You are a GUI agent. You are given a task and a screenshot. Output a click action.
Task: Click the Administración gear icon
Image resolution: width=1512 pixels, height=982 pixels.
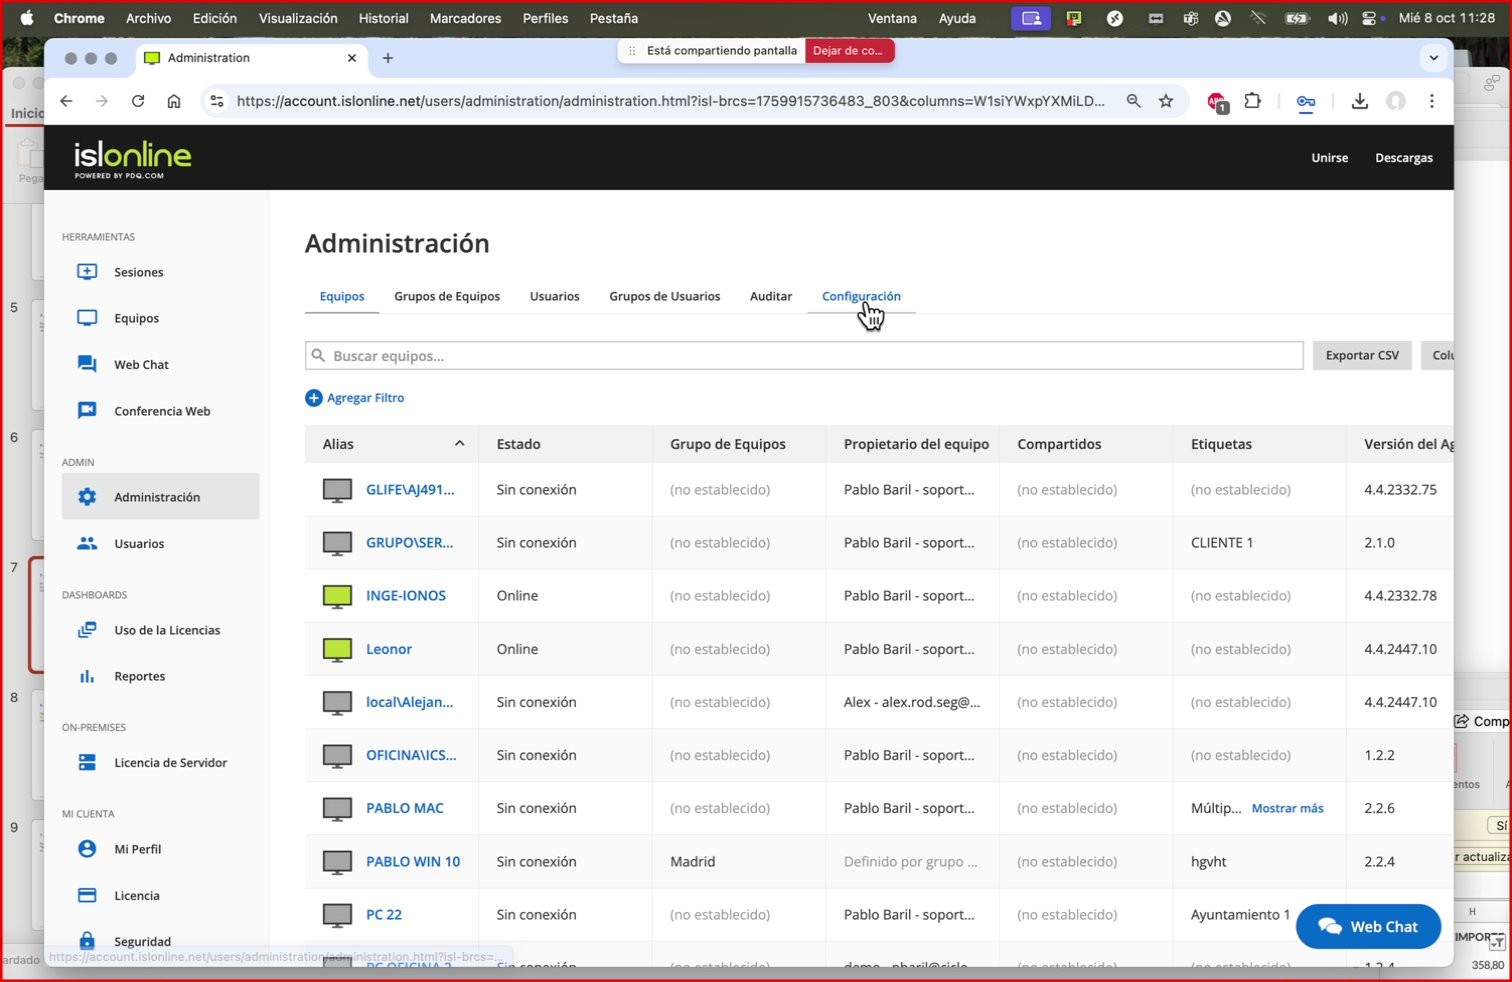tap(87, 497)
